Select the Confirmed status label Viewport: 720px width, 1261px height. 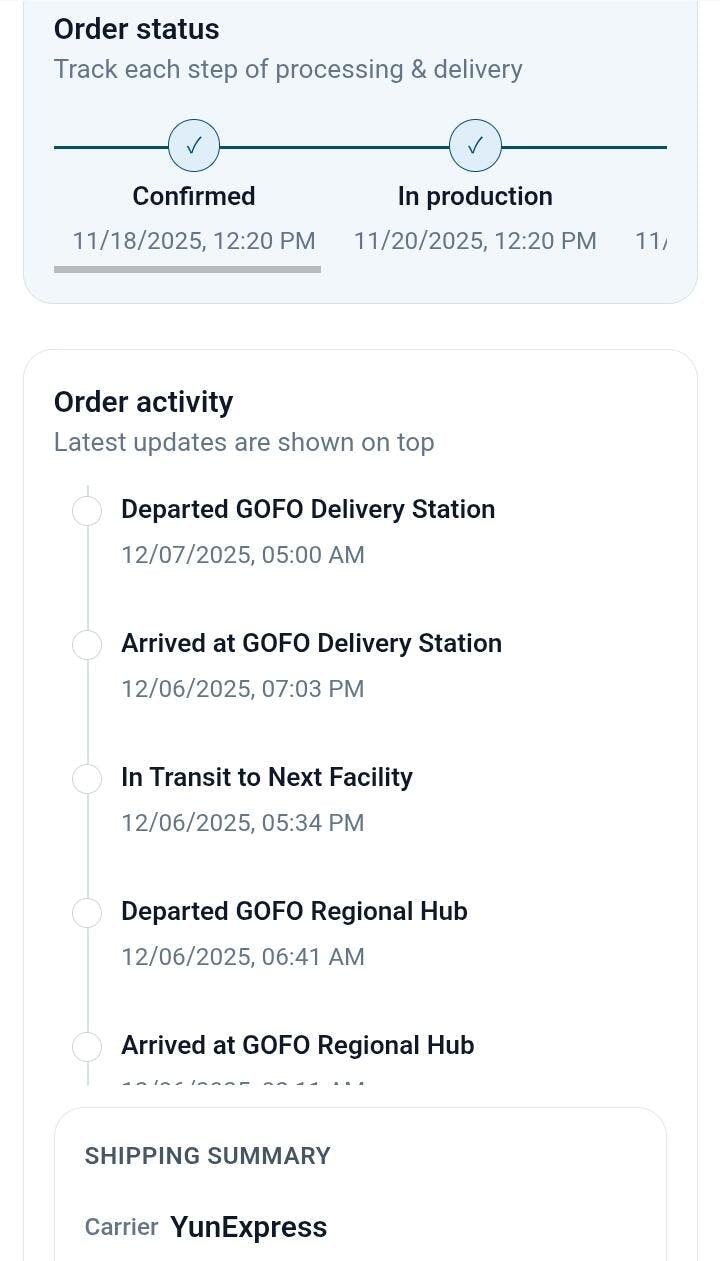point(194,196)
